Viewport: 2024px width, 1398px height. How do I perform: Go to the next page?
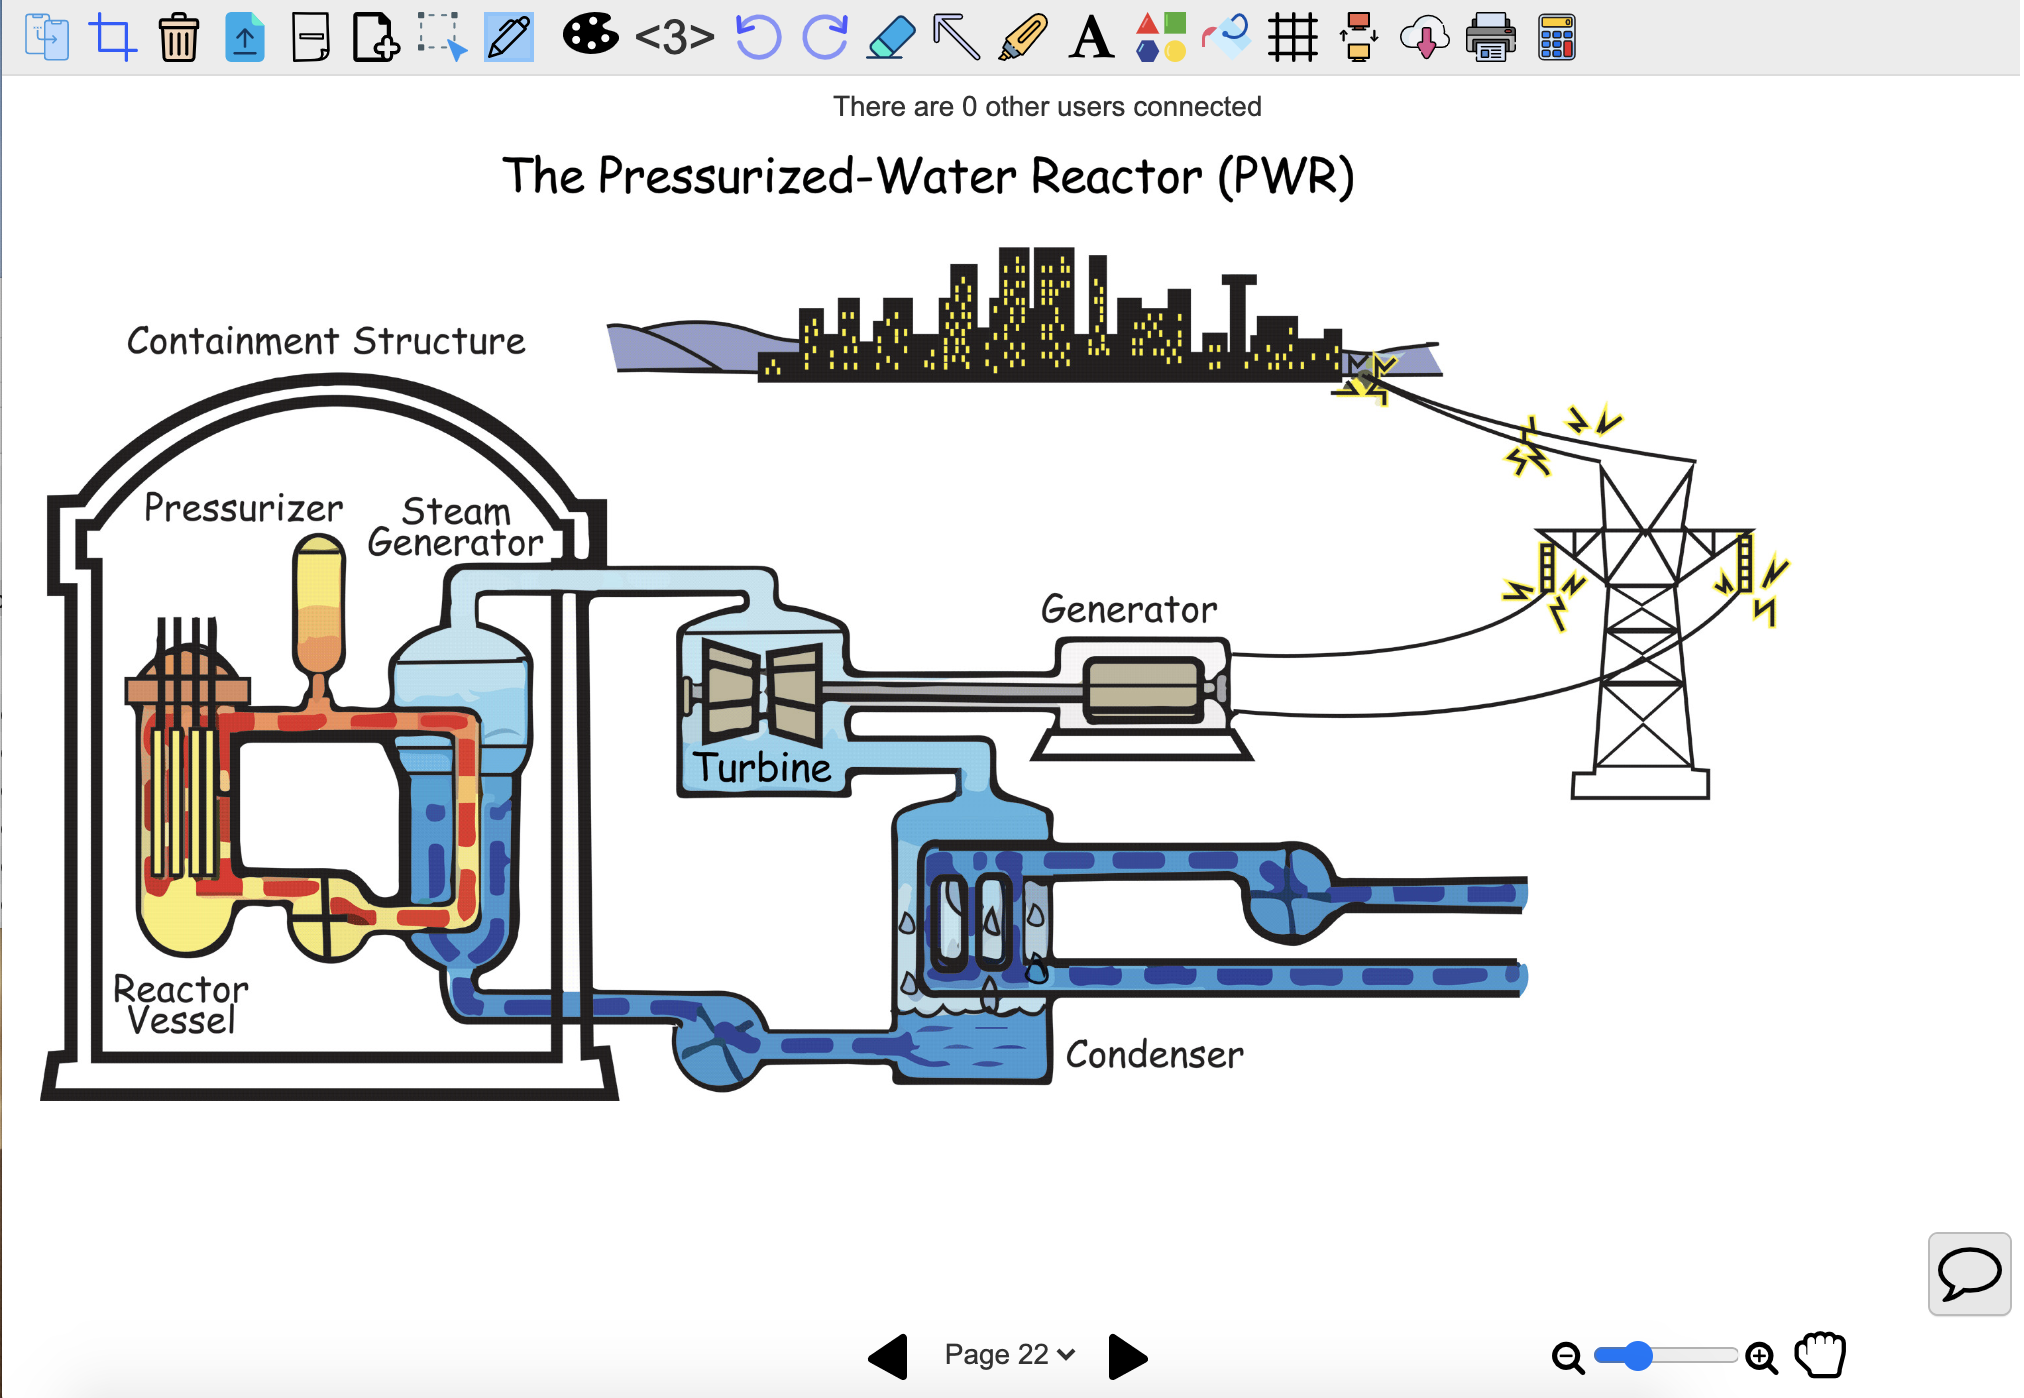pyautogui.click(x=1127, y=1356)
